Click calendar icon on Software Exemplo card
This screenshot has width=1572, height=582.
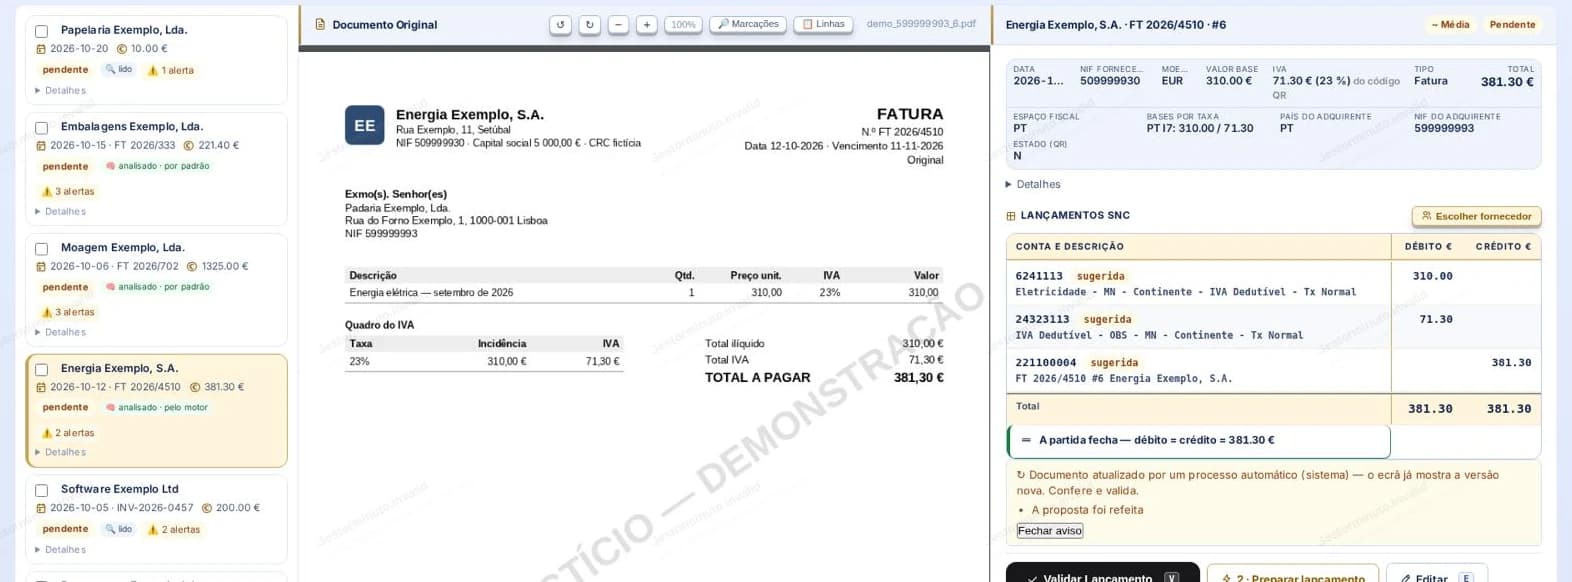coord(41,508)
